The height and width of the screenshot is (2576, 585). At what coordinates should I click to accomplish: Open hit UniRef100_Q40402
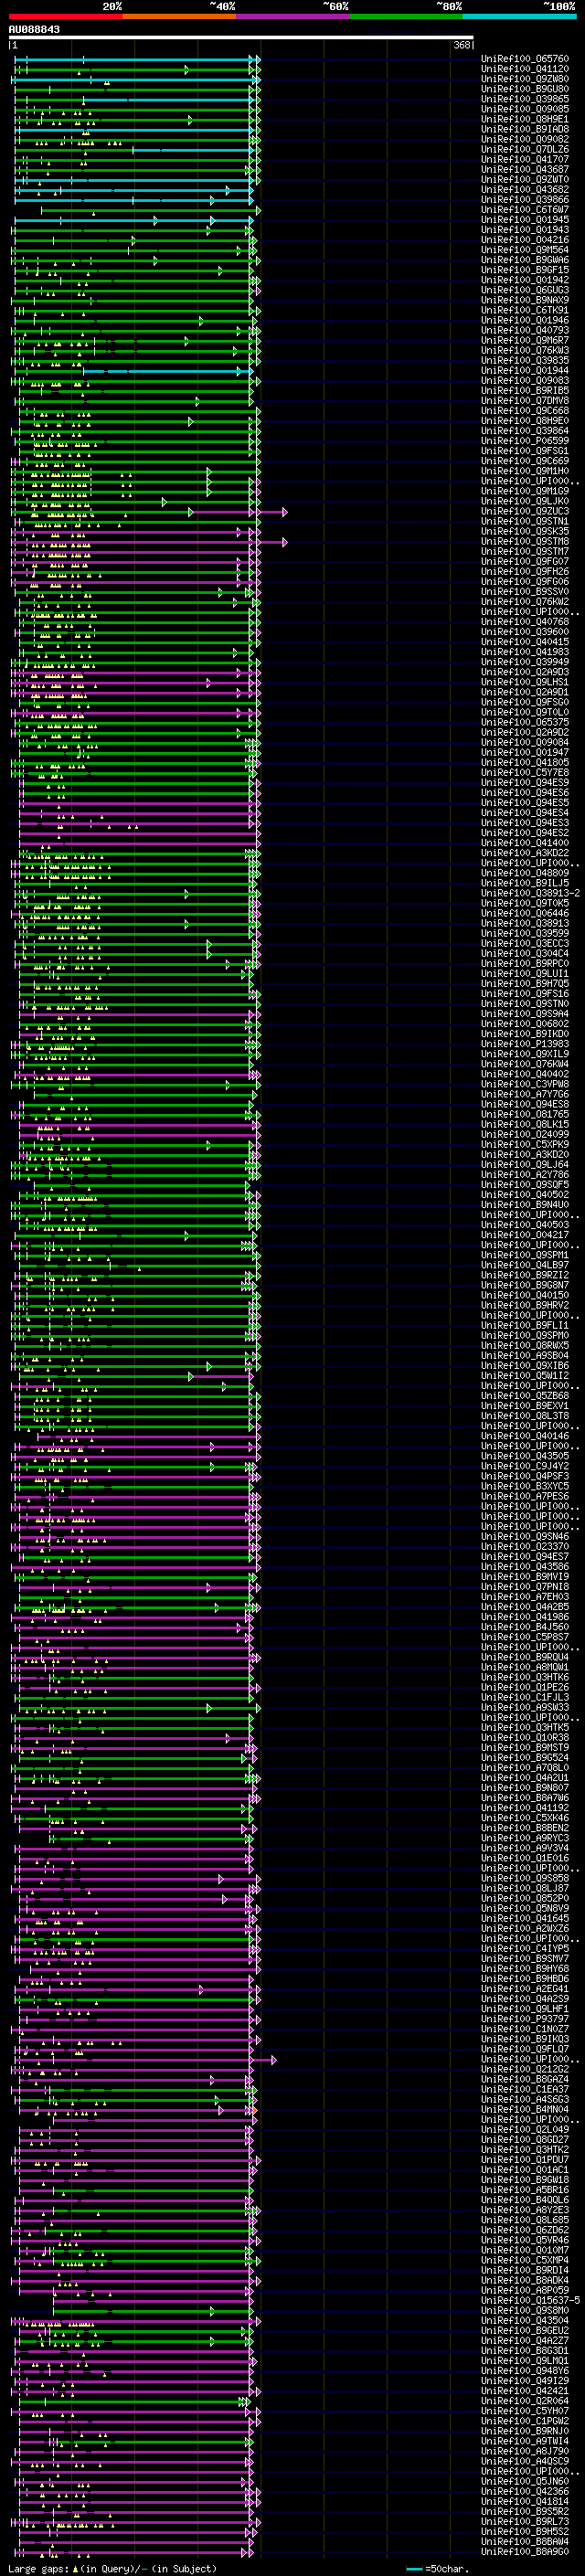pos(525,1075)
